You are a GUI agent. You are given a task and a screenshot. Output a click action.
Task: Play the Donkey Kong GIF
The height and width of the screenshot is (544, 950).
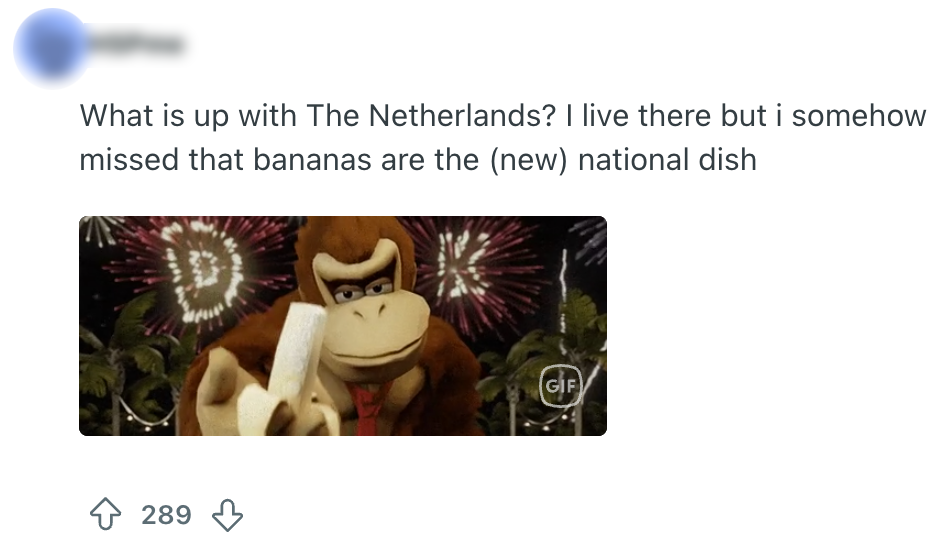click(342, 325)
